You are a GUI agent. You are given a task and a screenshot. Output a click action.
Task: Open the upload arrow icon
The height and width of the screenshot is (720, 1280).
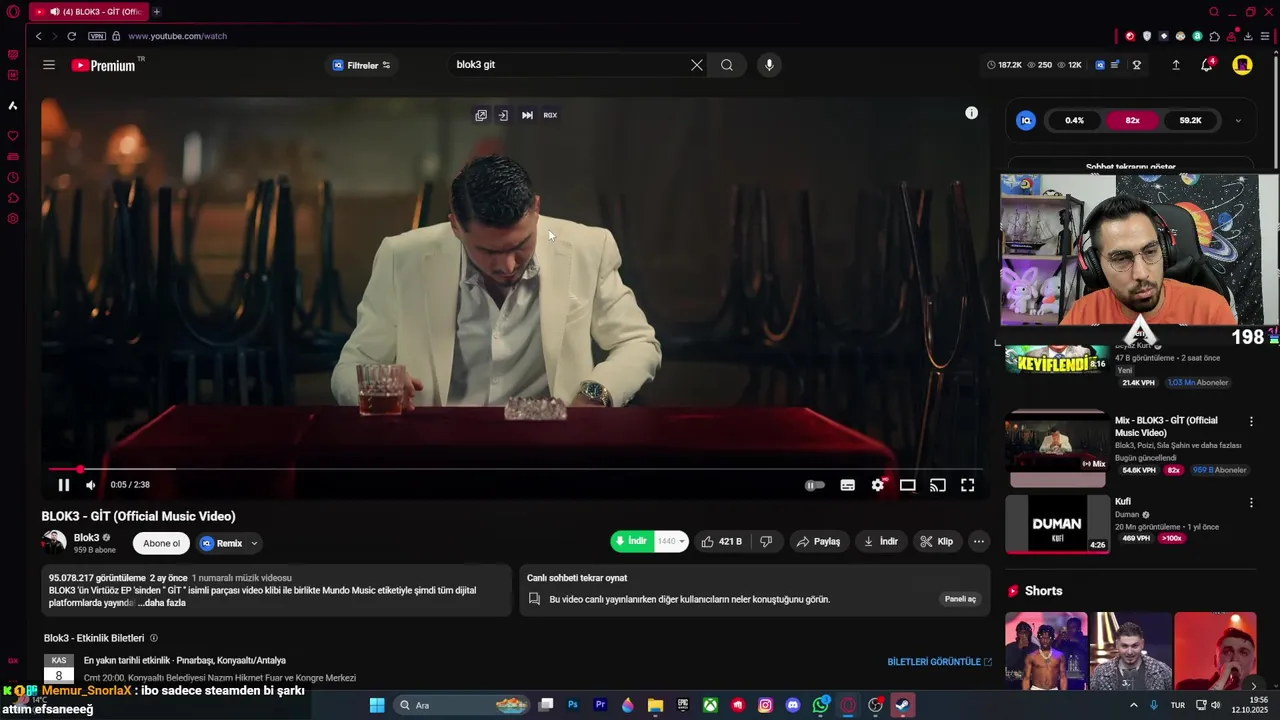[x=1176, y=65]
